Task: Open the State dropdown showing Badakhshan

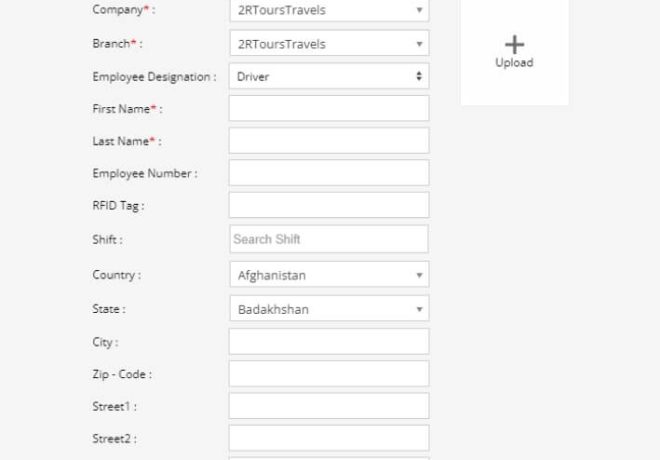Action: [x=328, y=309]
